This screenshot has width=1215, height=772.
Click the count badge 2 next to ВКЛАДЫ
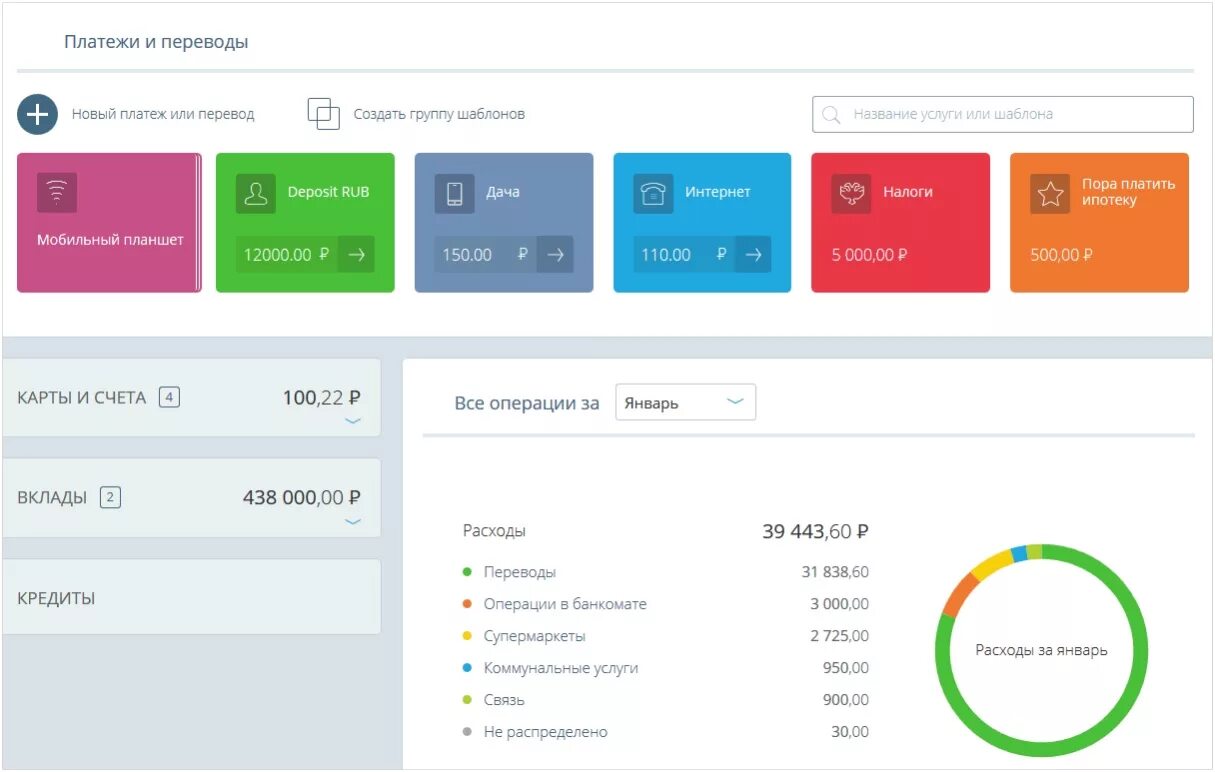tap(110, 497)
